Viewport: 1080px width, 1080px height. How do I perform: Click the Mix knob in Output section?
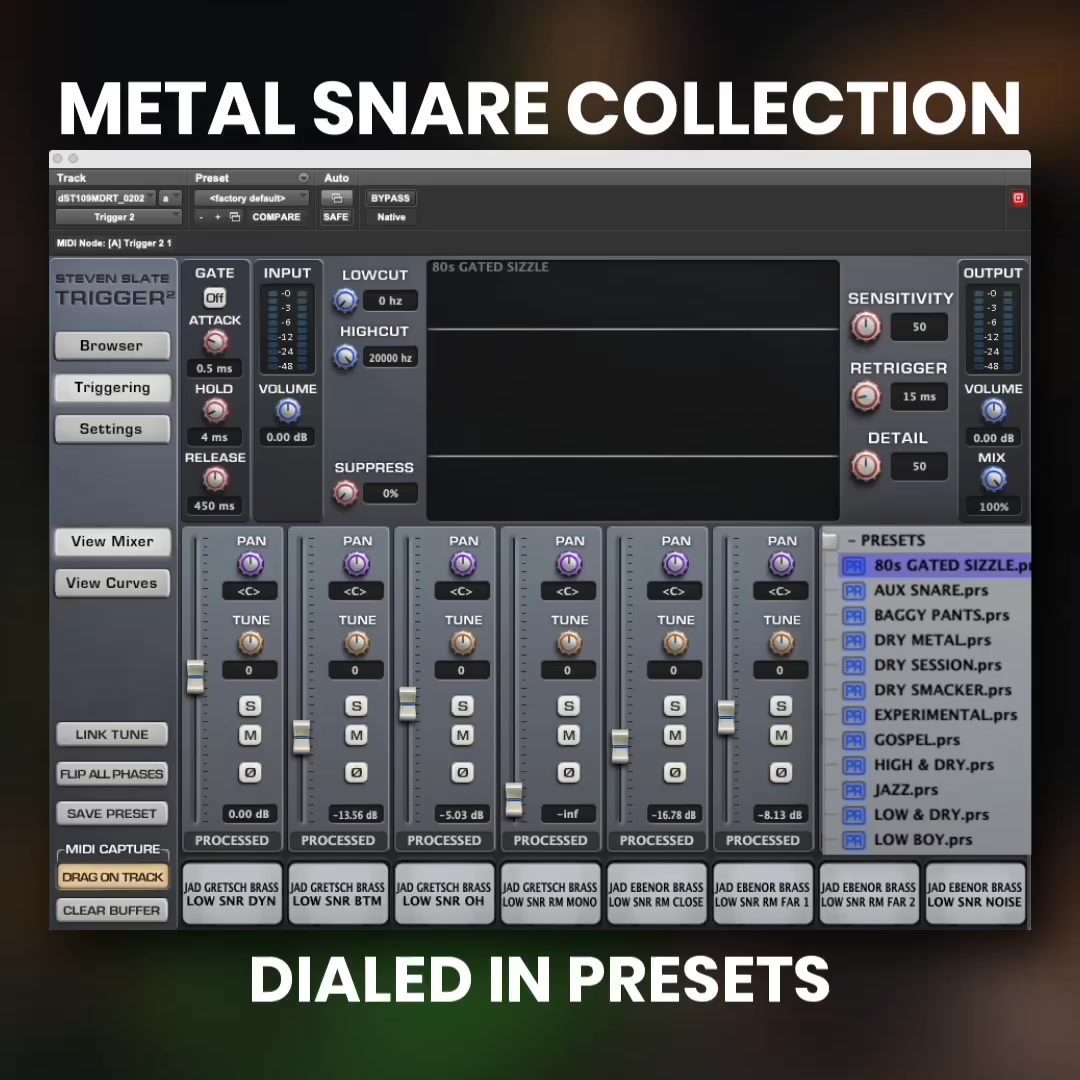[x=993, y=479]
